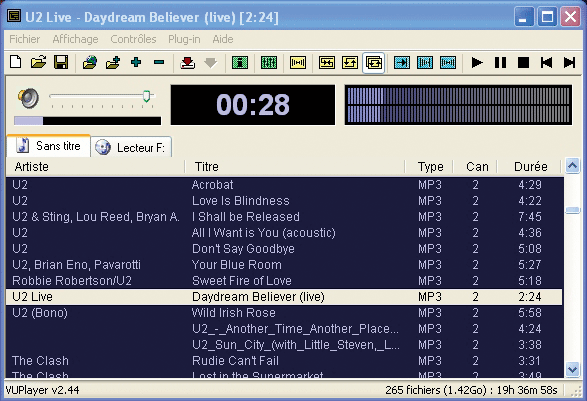
Task: Select the Wild Irish Rose track
Action: 284,313
